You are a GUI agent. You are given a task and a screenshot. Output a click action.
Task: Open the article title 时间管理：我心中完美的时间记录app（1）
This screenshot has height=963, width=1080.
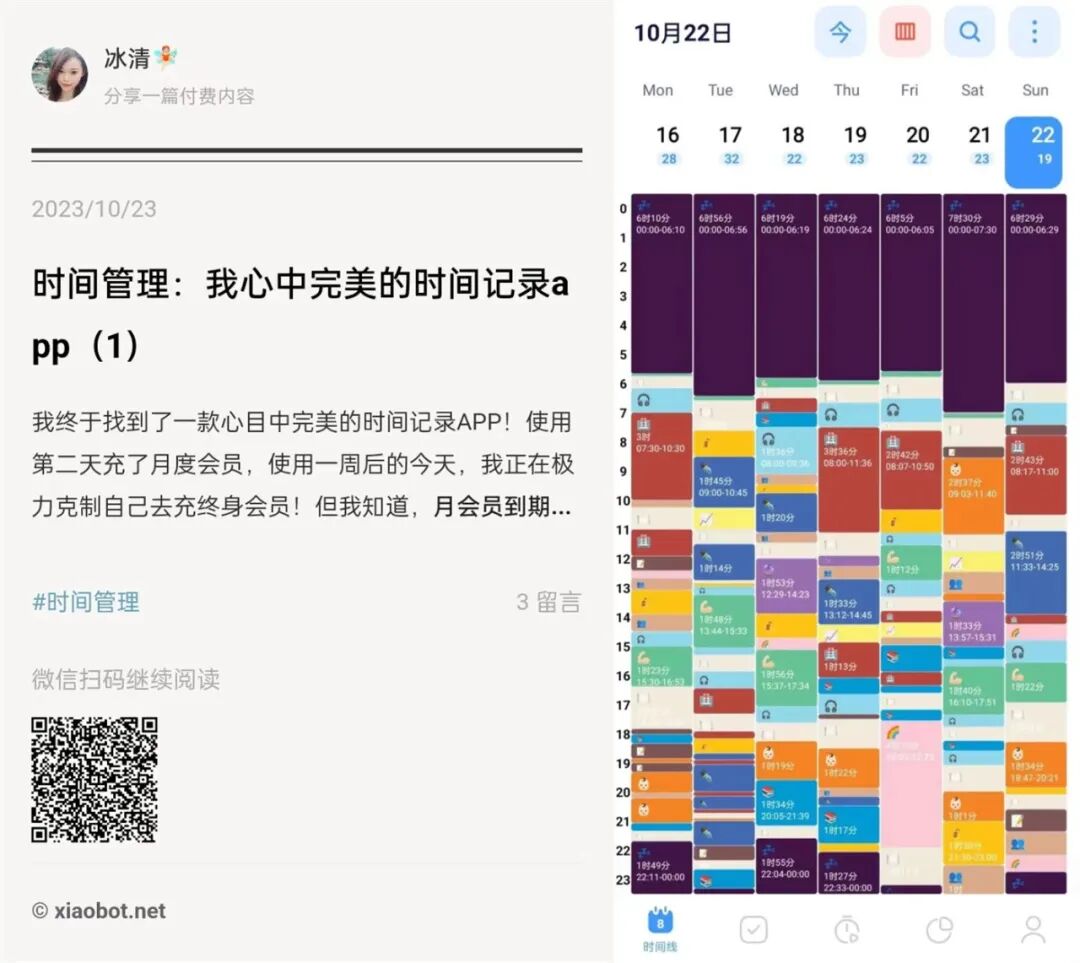coord(301,314)
